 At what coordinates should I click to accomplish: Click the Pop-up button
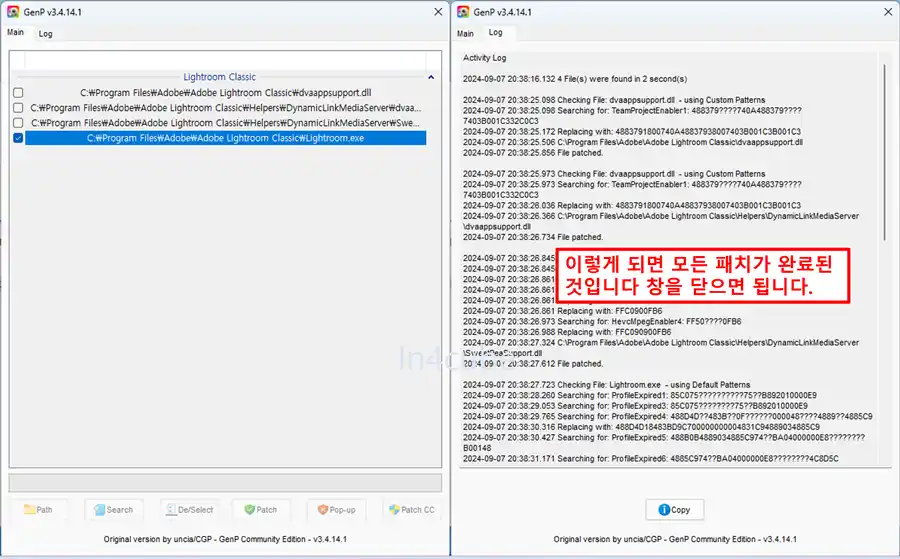pos(336,510)
